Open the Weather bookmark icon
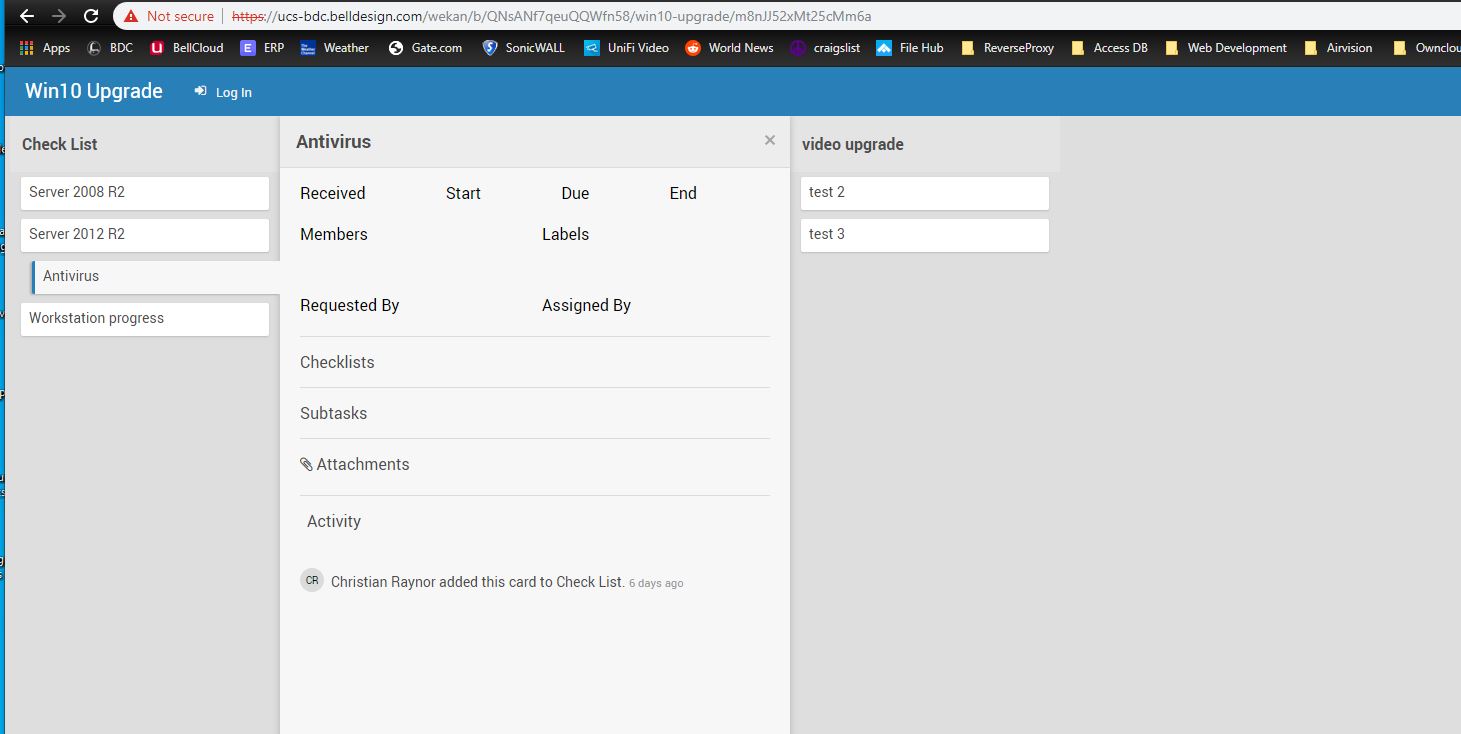Viewport: 1461px width, 734px height. (306, 47)
